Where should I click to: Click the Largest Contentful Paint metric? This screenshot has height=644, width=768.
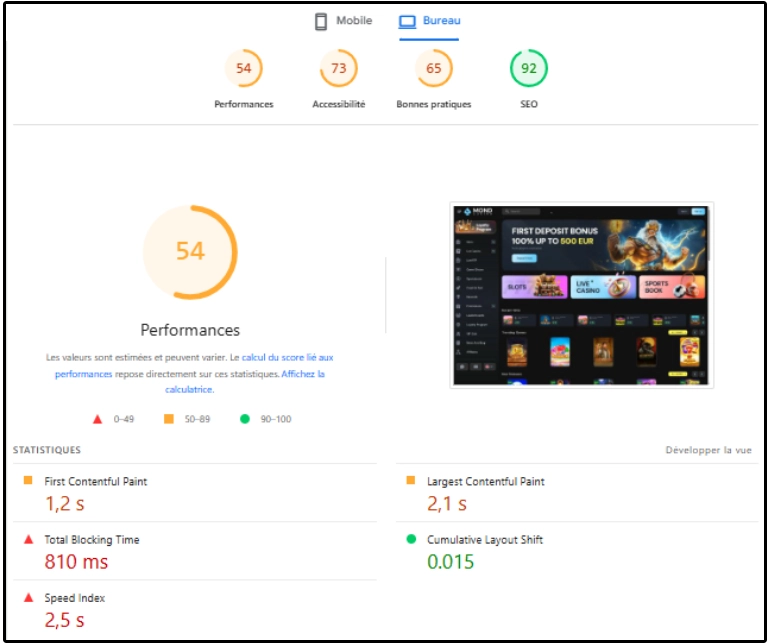coord(485,482)
